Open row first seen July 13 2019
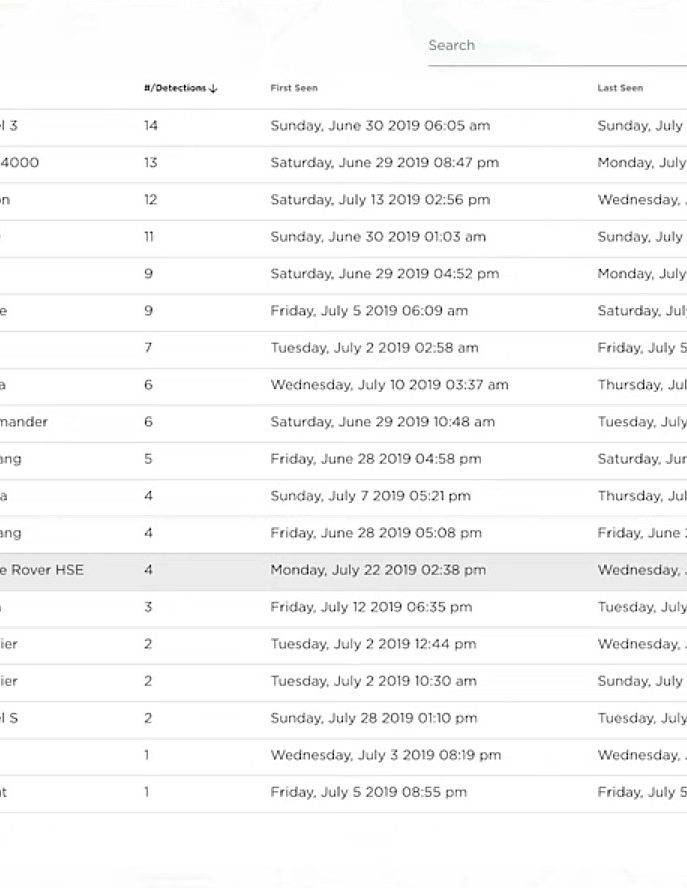The width and height of the screenshot is (687, 888). (343, 200)
